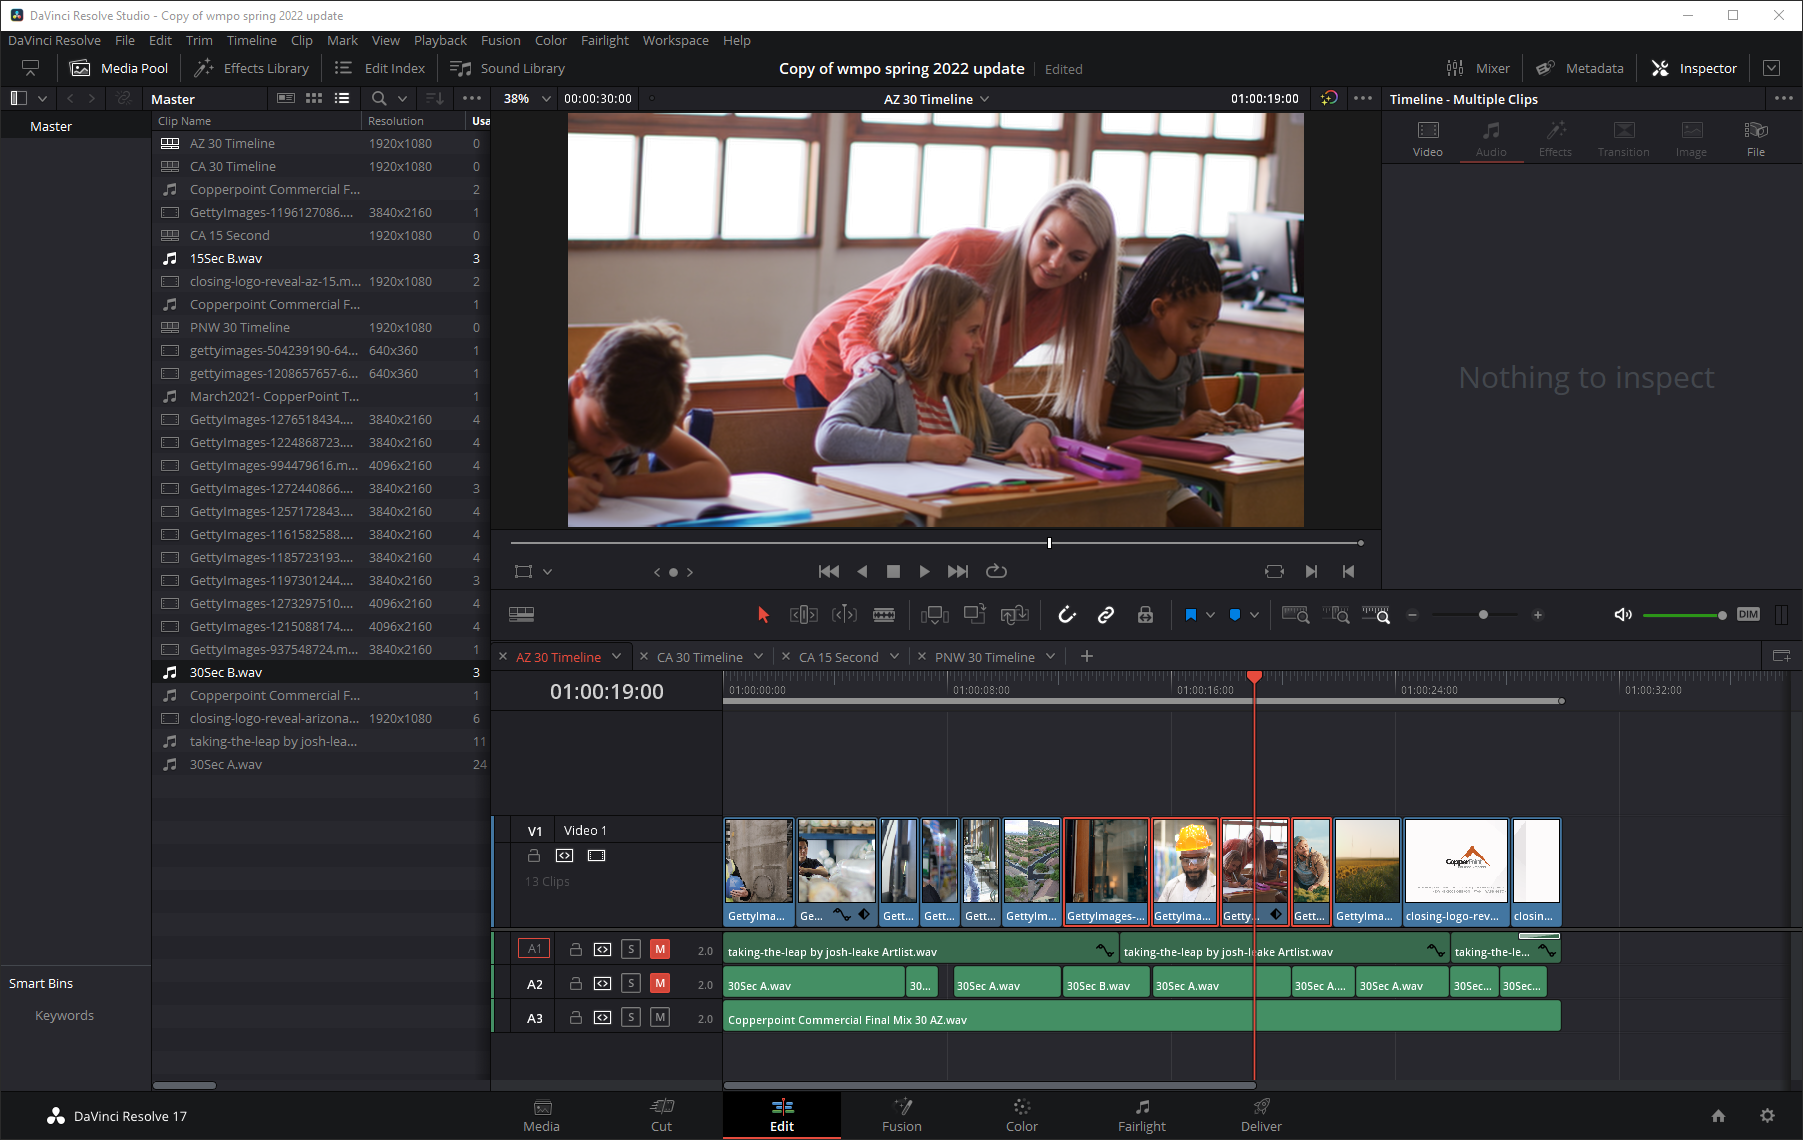Open the Workspace menu

pyautogui.click(x=675, y=40)
